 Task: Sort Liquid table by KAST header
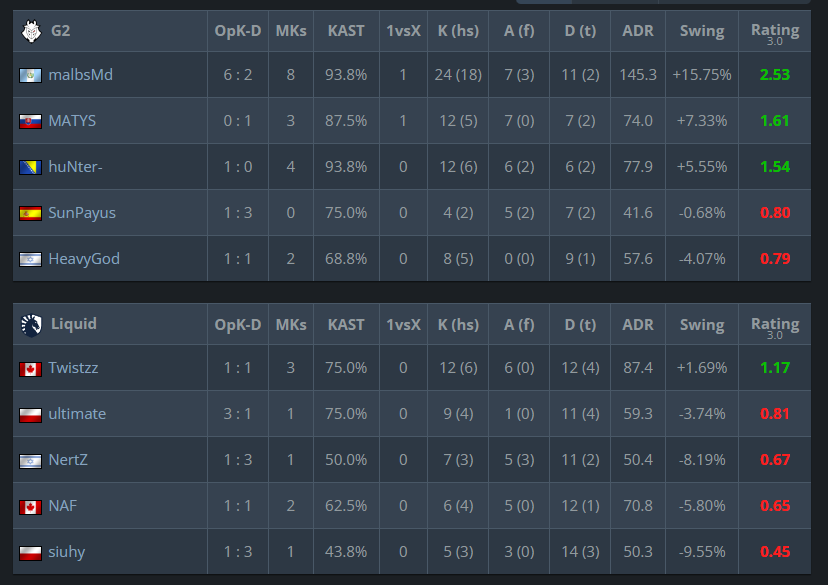346,325
